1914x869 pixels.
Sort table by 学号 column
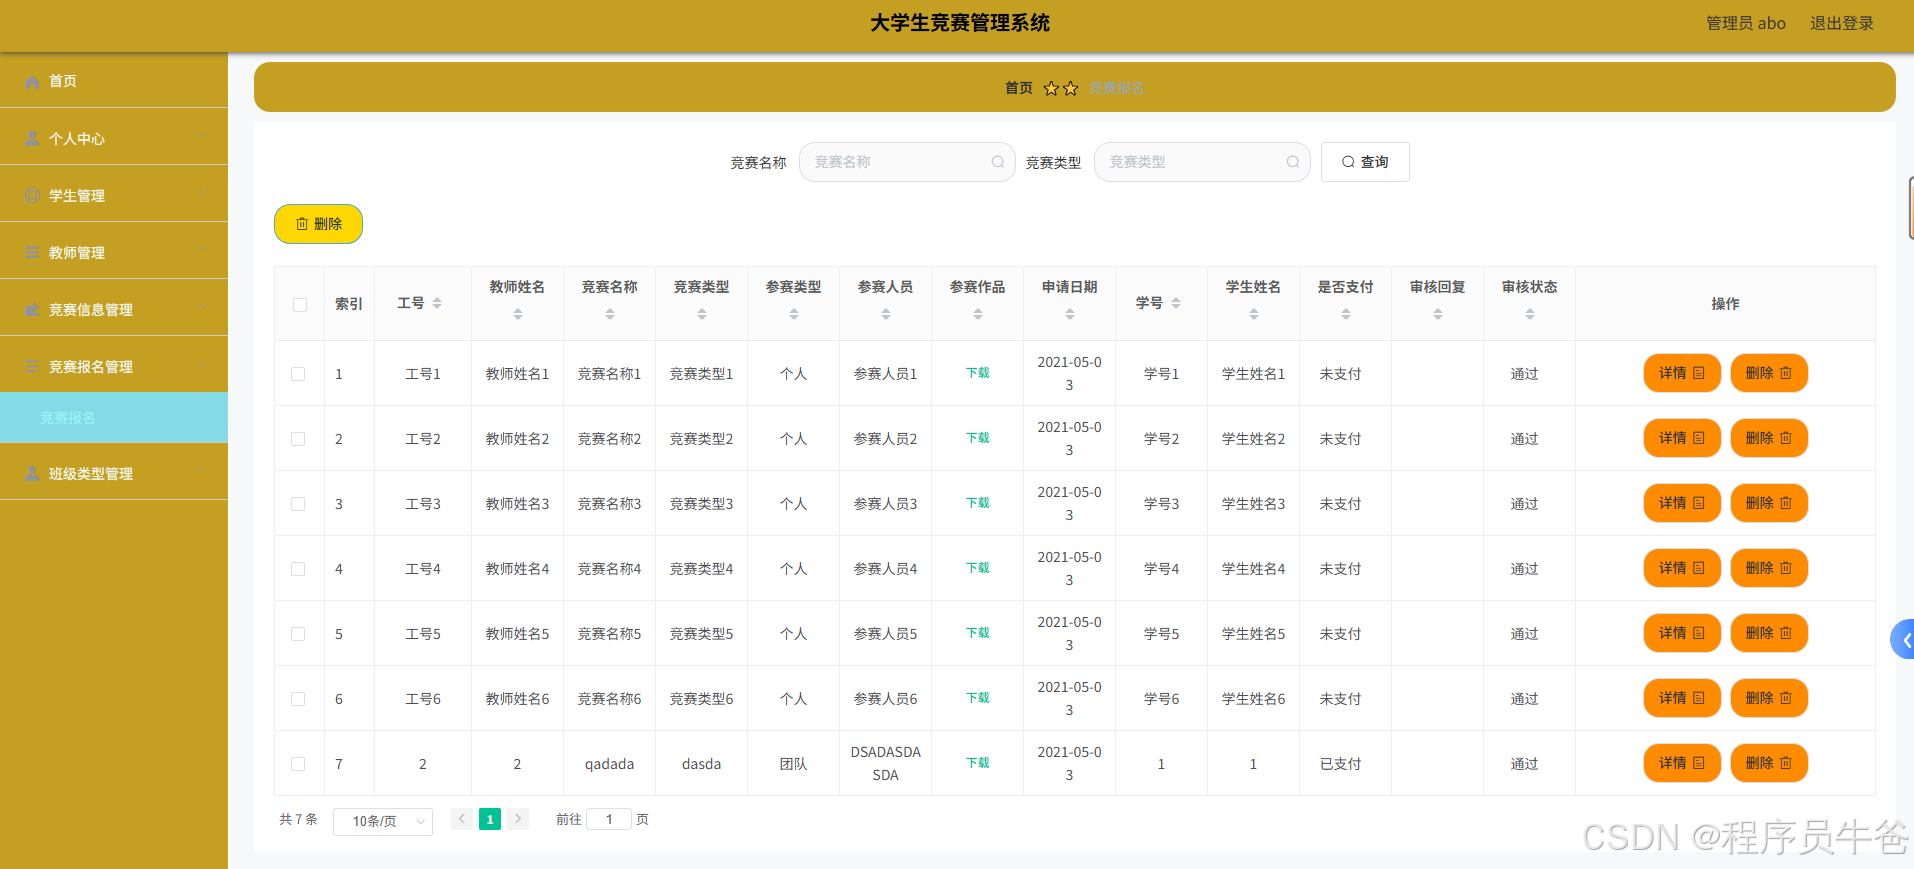click(1176, 303)
